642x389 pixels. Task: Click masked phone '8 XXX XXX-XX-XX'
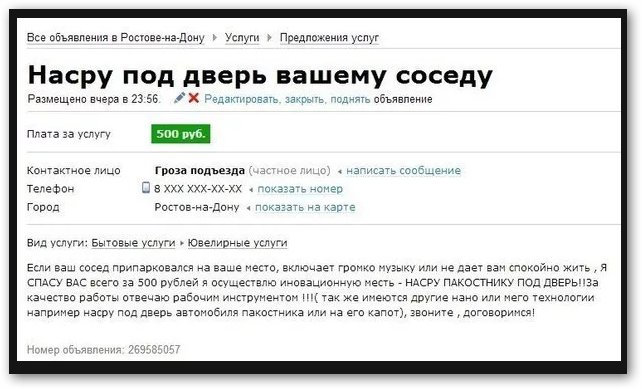coord(198,189)
